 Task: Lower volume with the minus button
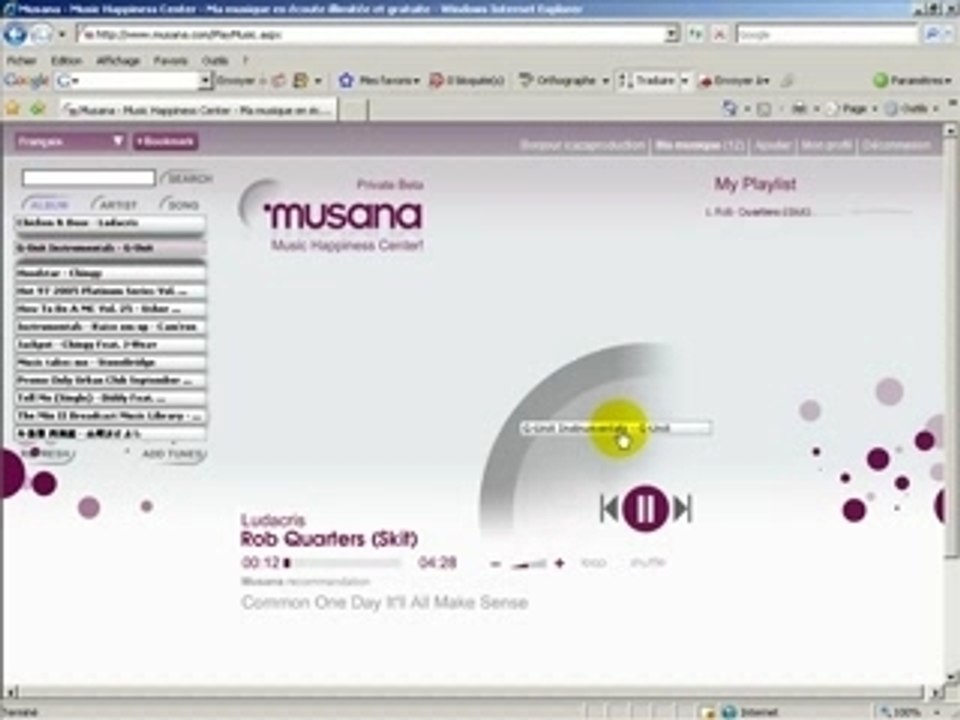pos(496,564)
